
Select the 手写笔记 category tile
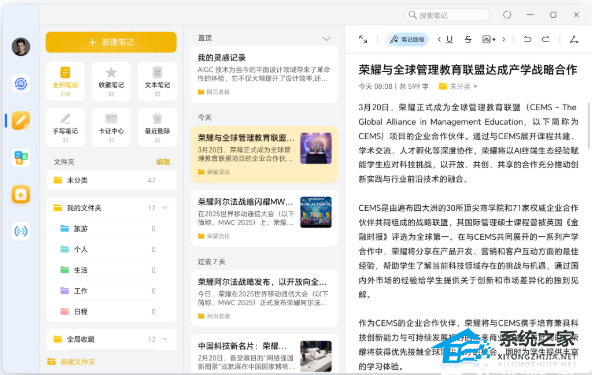[x=65, y=127]
